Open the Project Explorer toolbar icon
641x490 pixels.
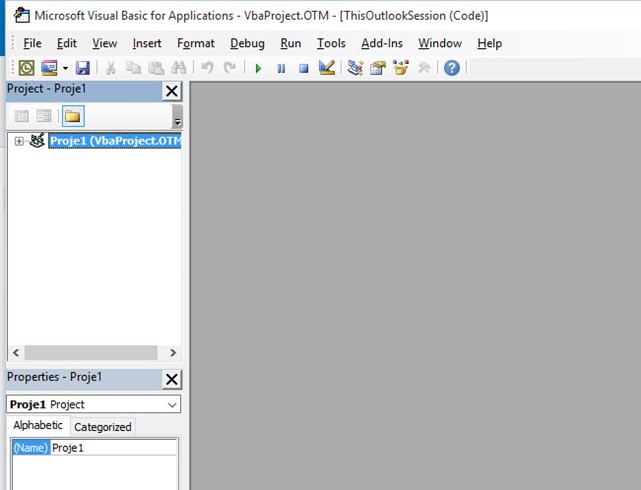coord(355,68)
